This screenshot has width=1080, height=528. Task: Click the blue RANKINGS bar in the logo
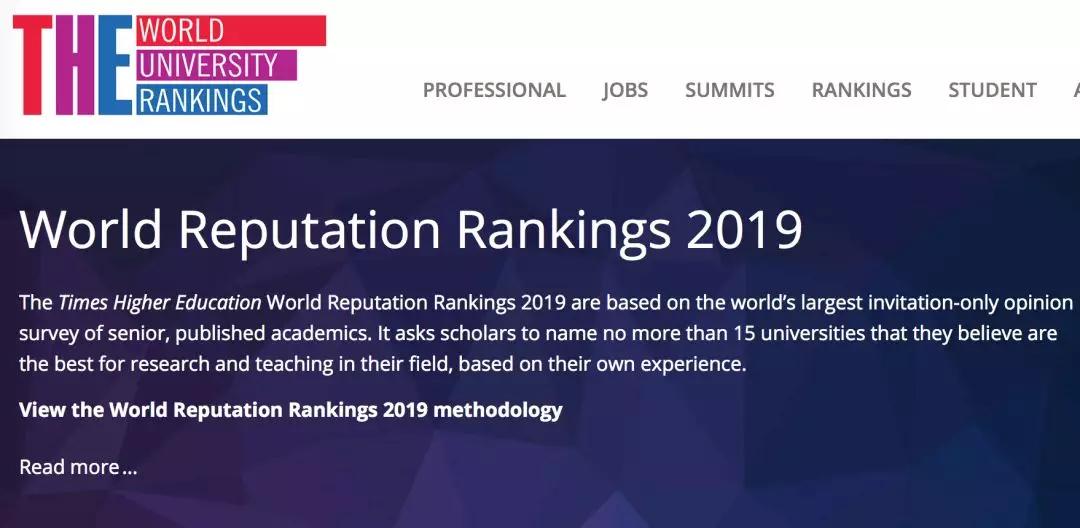(202, 100)
